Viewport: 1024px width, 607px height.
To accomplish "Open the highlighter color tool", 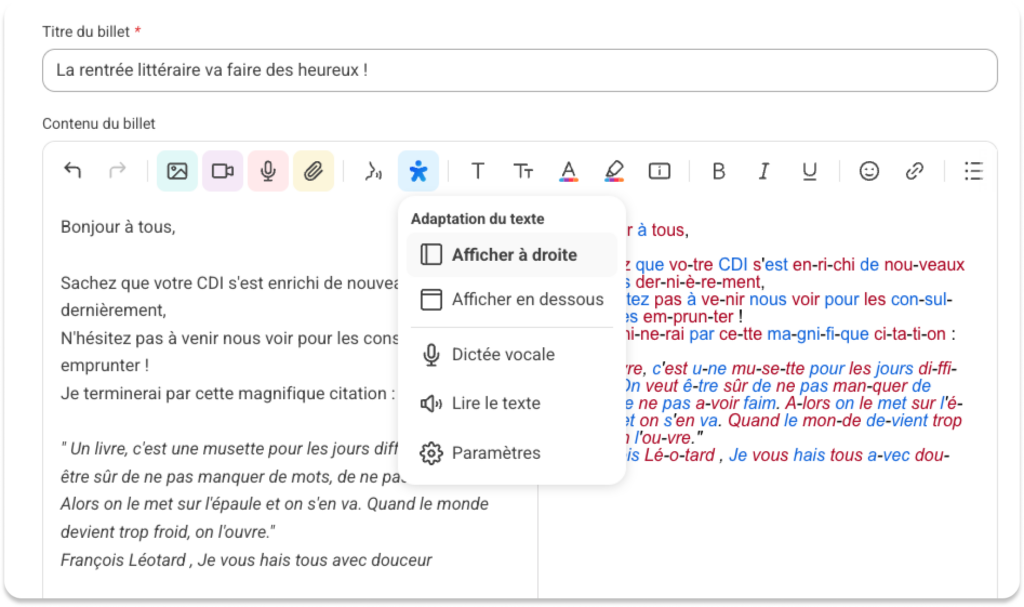I will point(614,171).
